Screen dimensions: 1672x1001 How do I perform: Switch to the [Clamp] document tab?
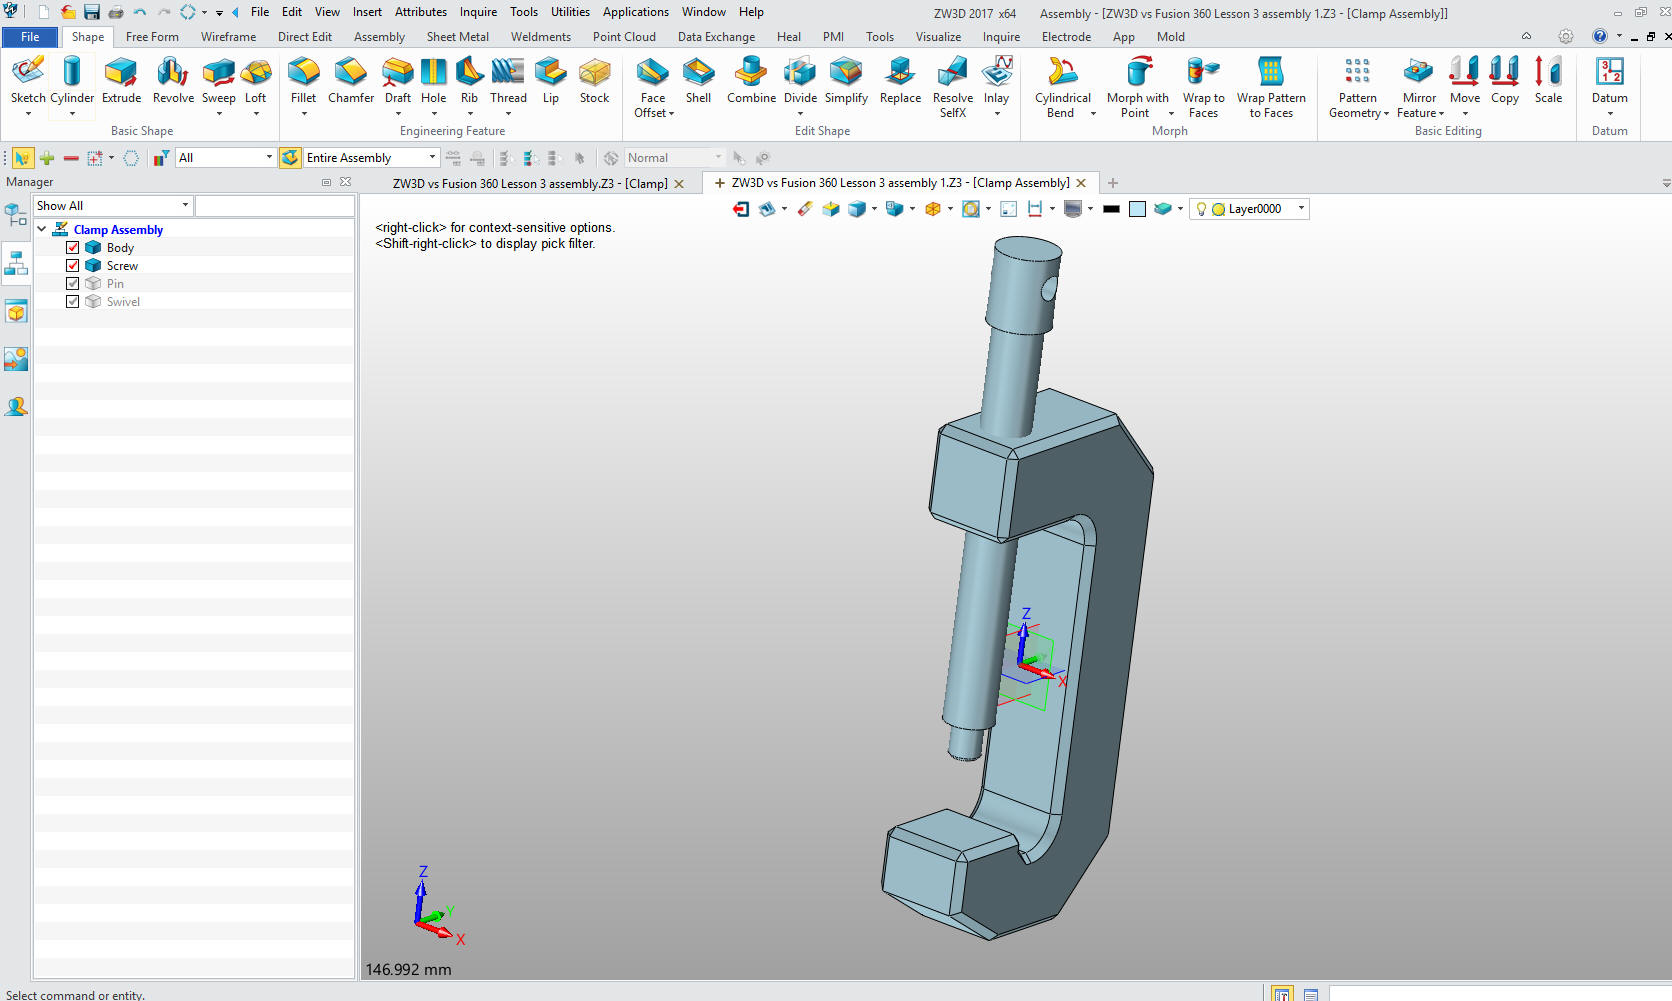coord(529,184)
